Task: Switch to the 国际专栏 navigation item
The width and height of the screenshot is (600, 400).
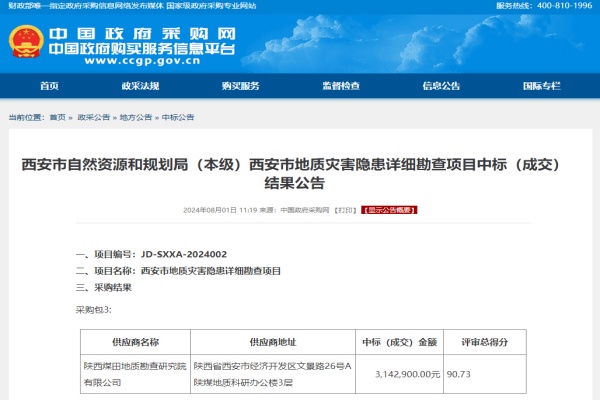Action: [541, 86]
